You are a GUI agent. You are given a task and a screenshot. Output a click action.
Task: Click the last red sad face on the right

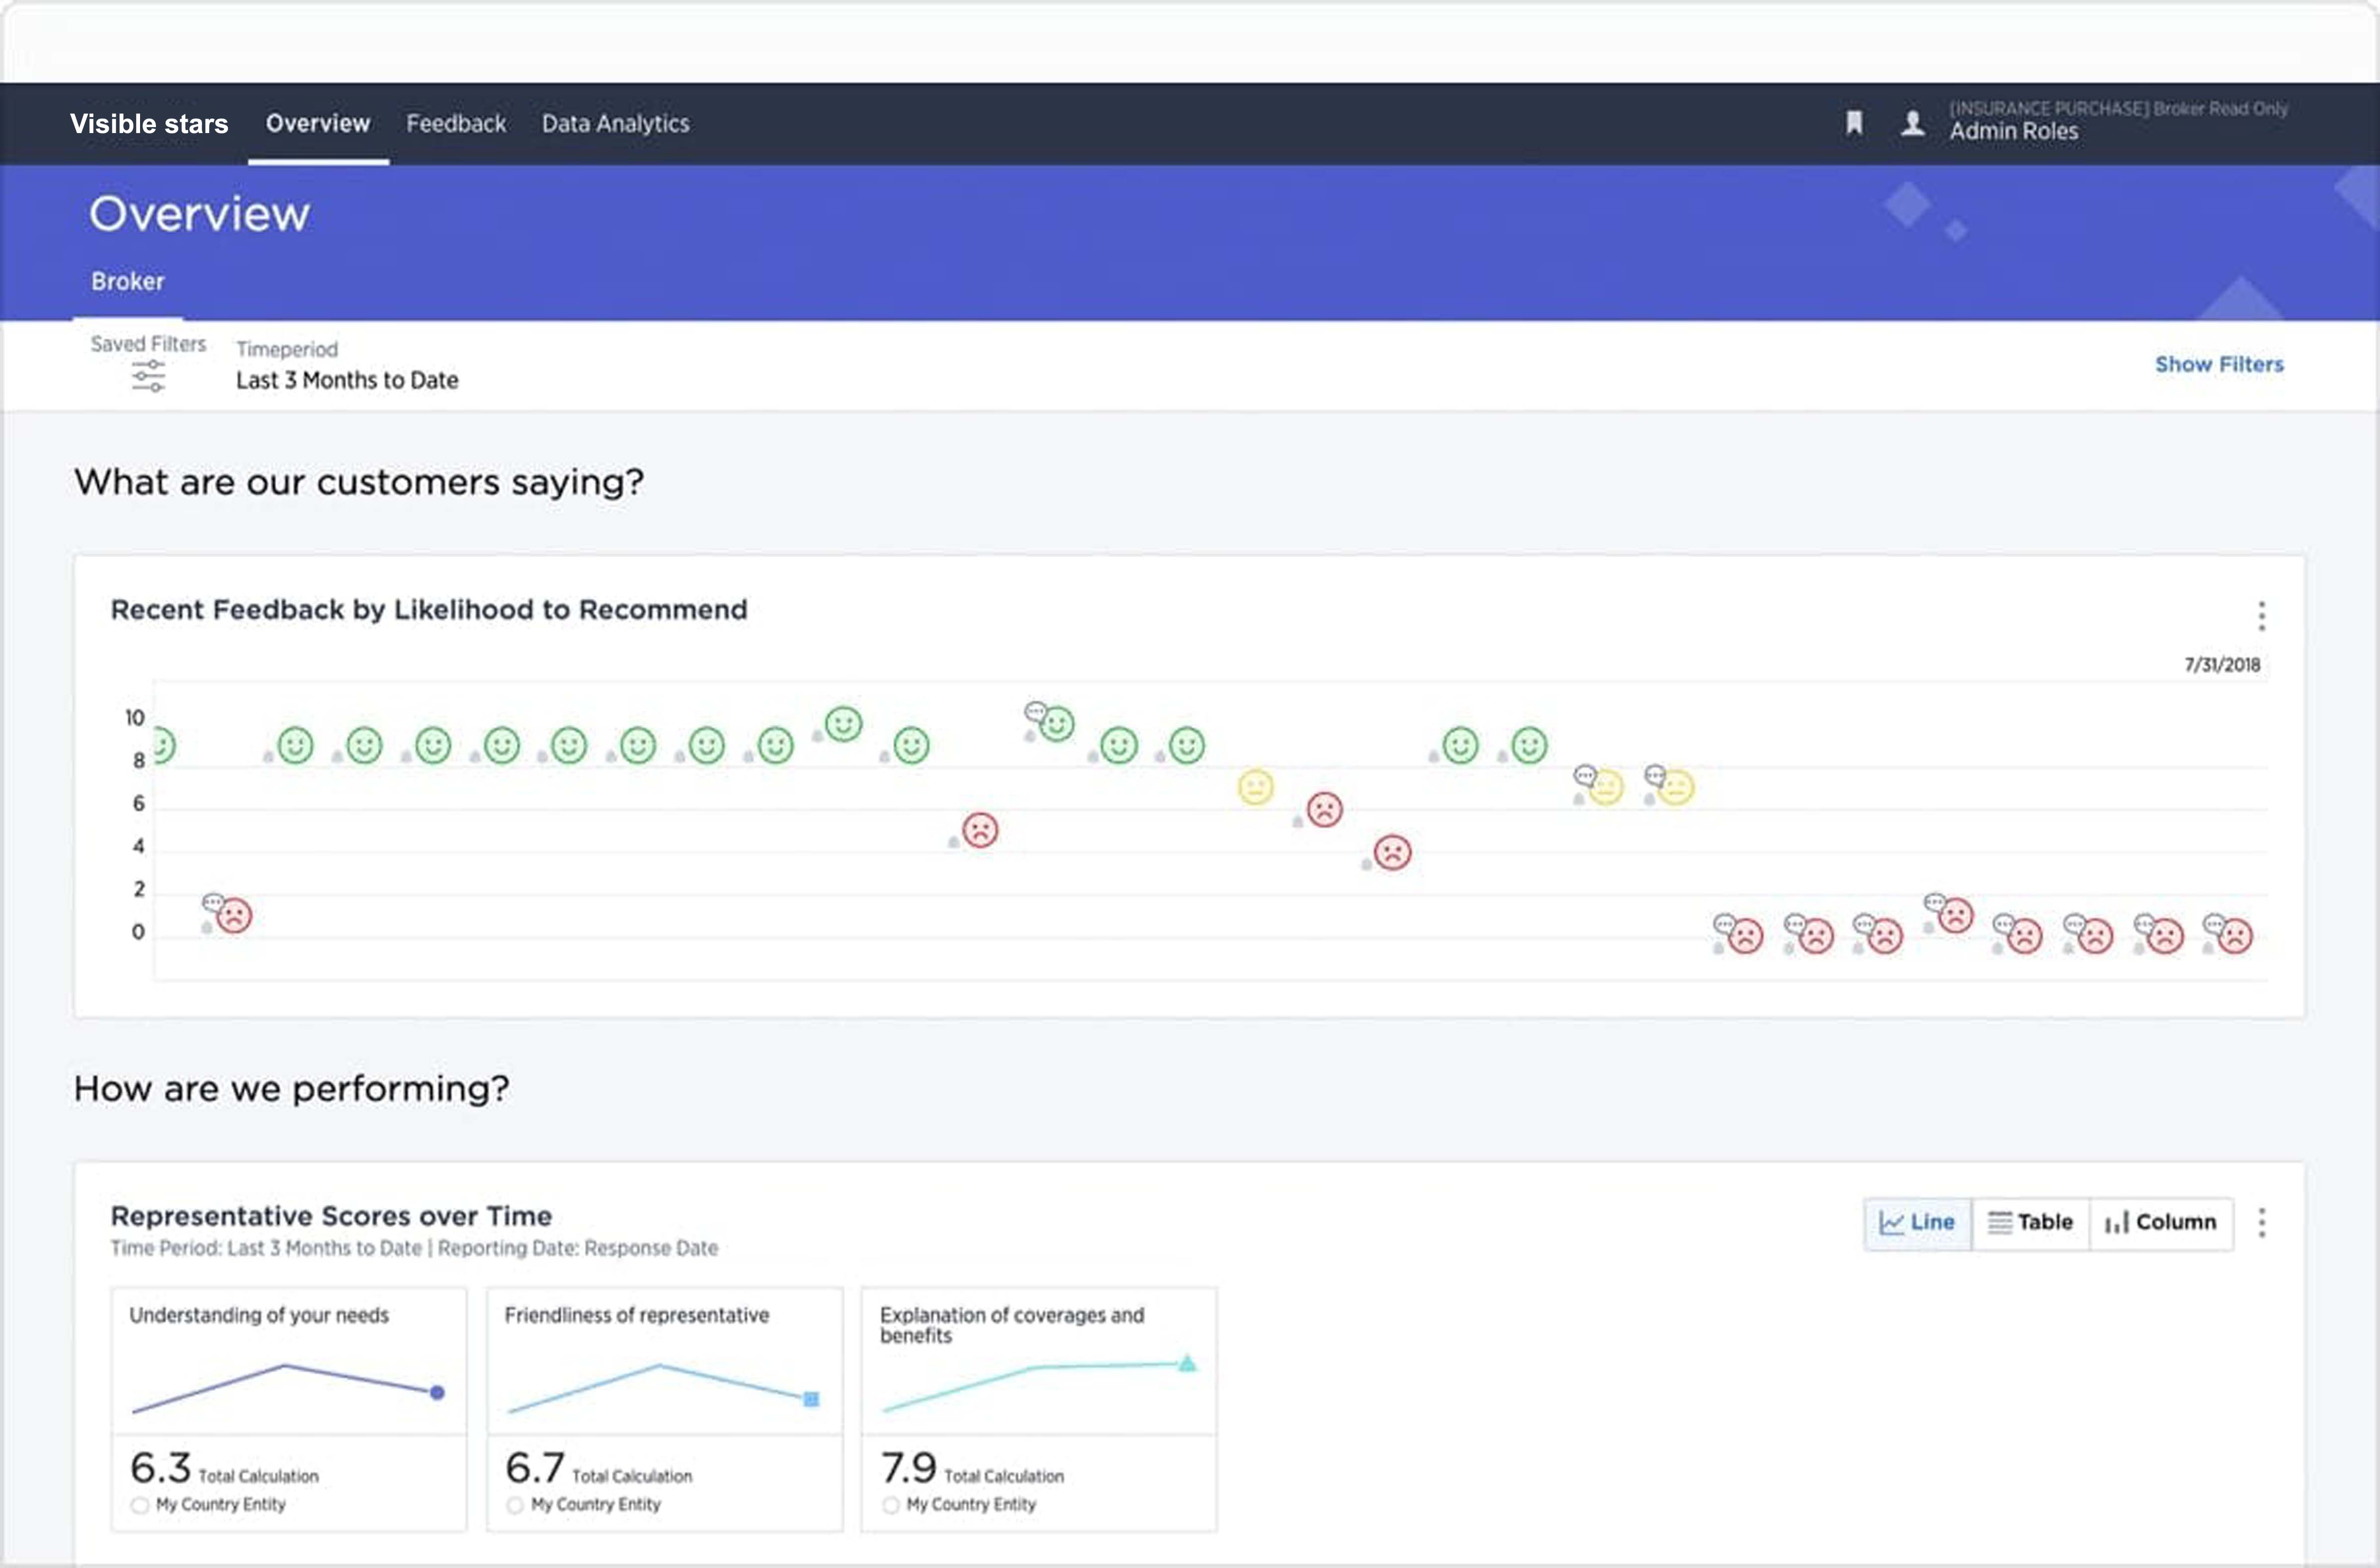coord(2235,936)
